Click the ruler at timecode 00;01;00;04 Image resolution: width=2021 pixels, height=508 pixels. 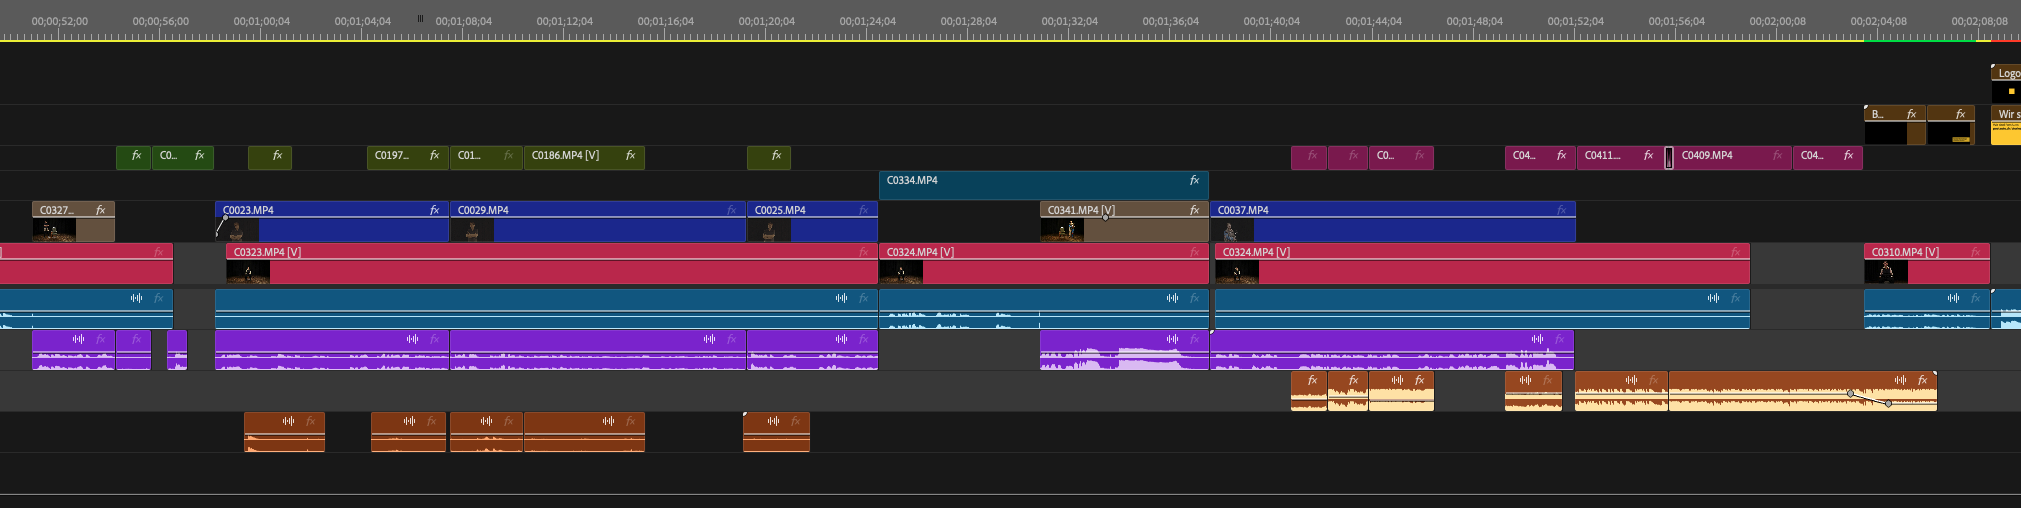point(262,21)
